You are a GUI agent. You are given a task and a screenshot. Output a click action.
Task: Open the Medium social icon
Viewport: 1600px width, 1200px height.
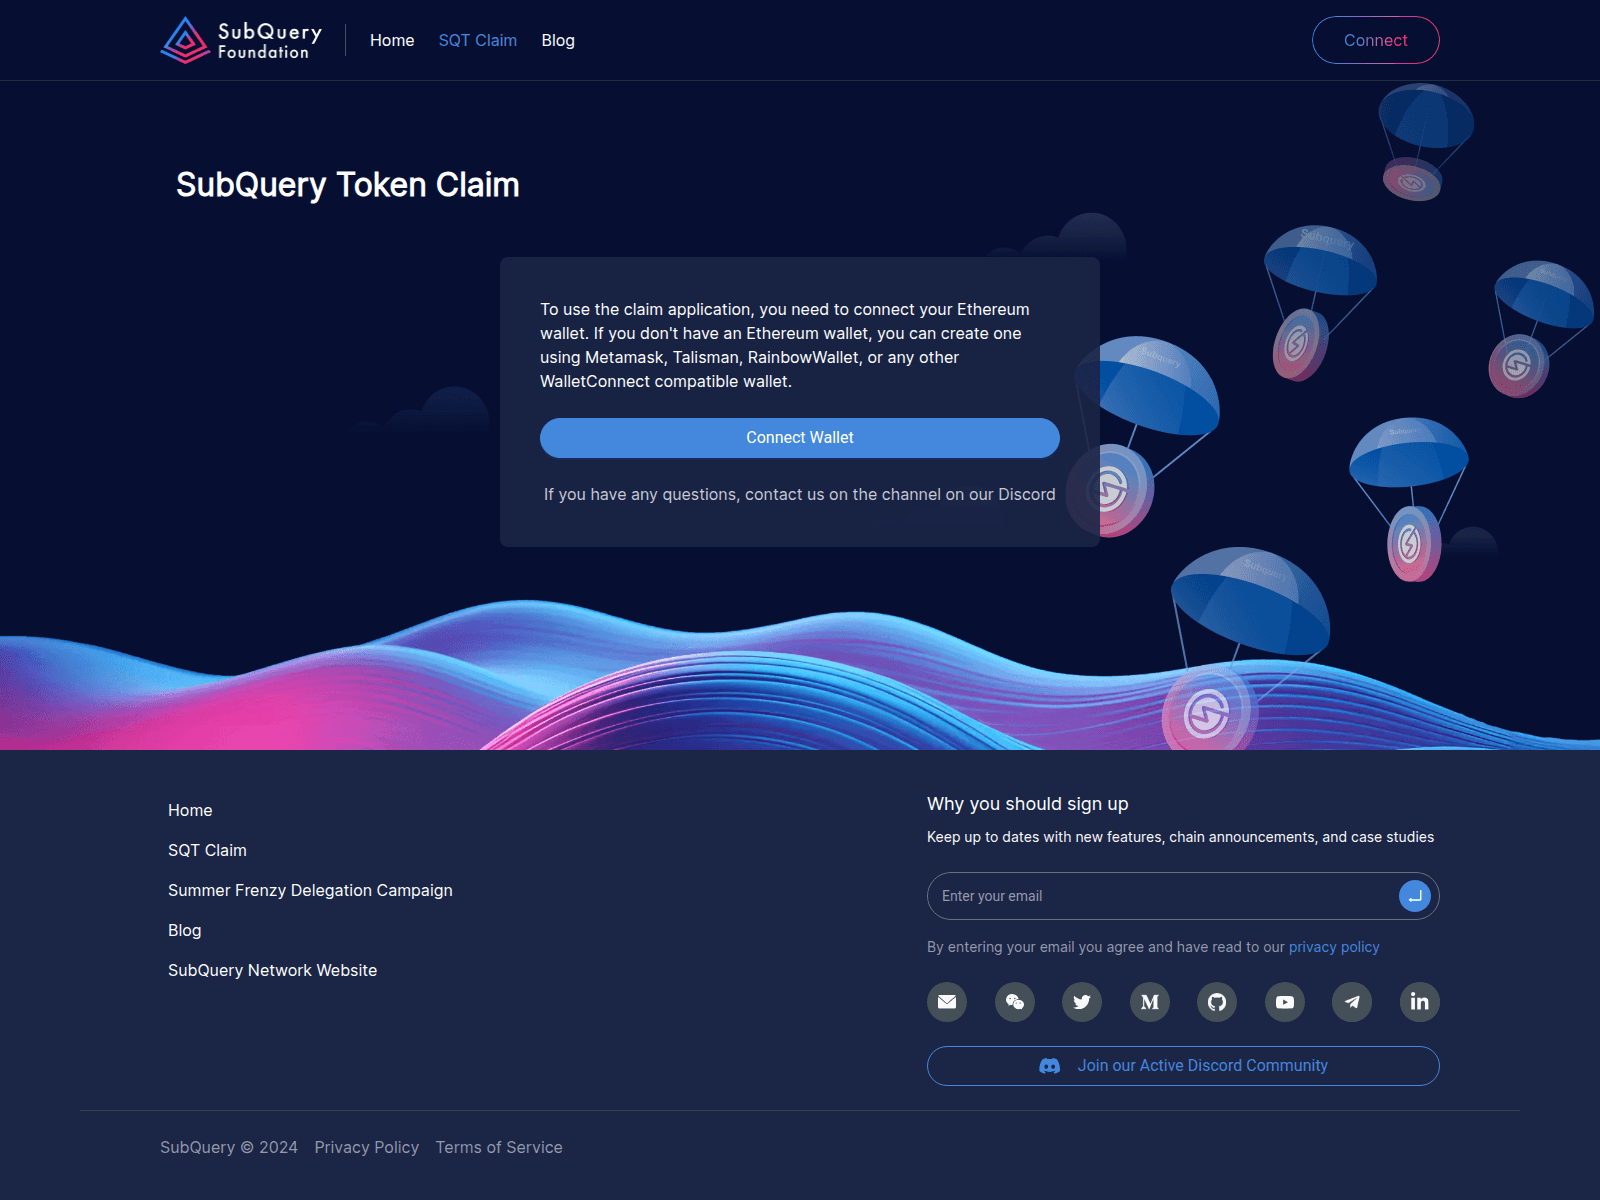(1150, 1002)
